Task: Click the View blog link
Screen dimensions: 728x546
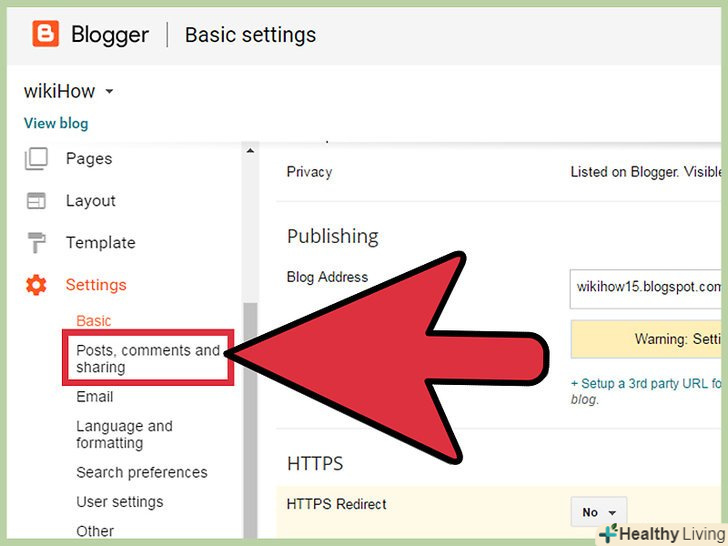Action: click(x=56, y=123)
